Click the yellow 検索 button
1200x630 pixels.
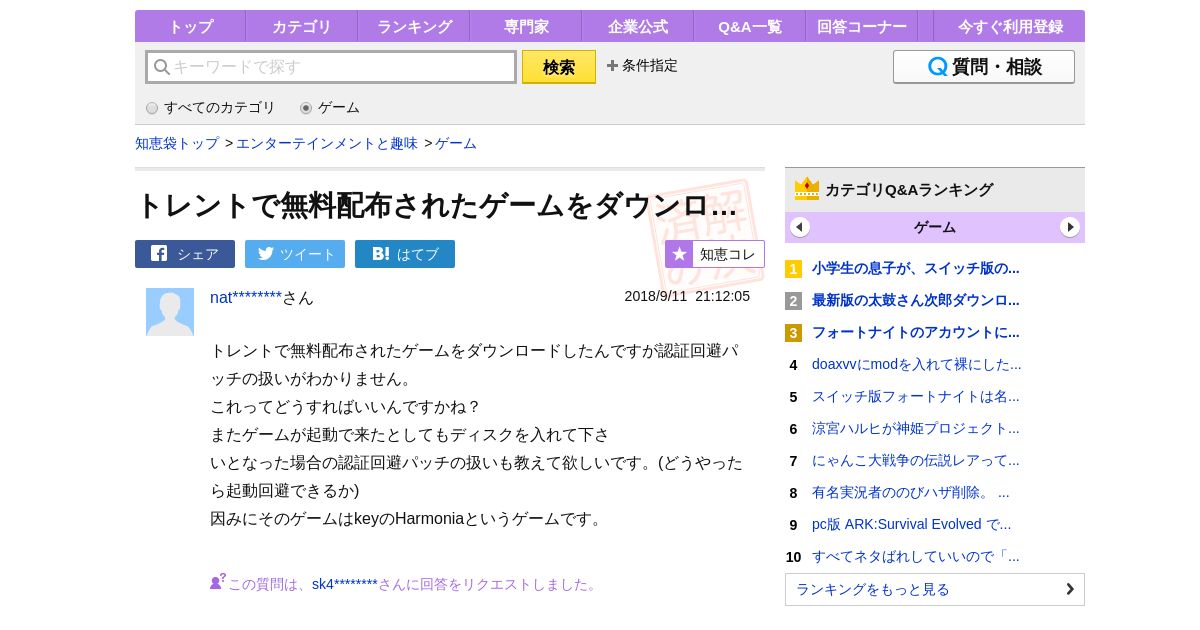[559, 67]
